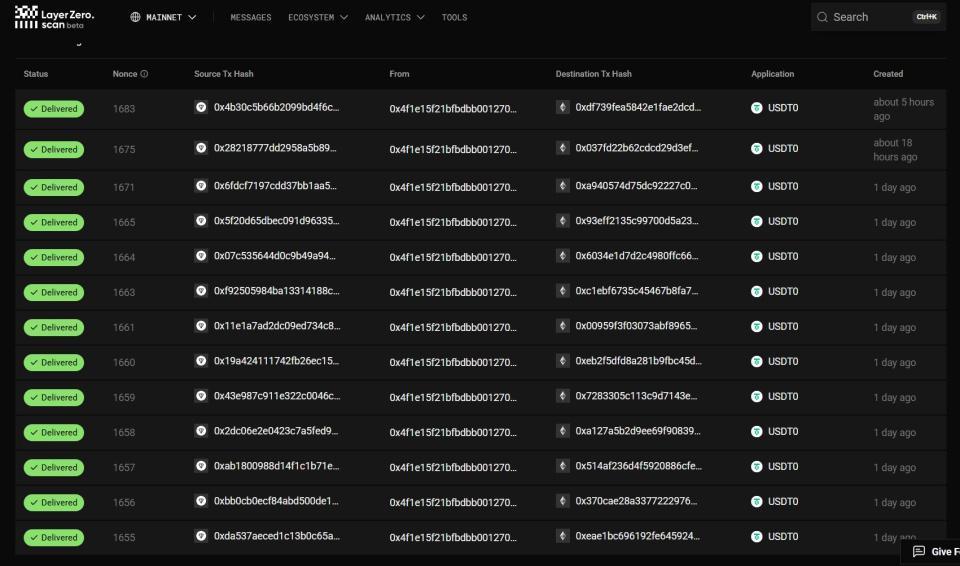960x566 pixels.
Task: Expand the ANALYTICS dropdown menu
Action: pos(394,17)
